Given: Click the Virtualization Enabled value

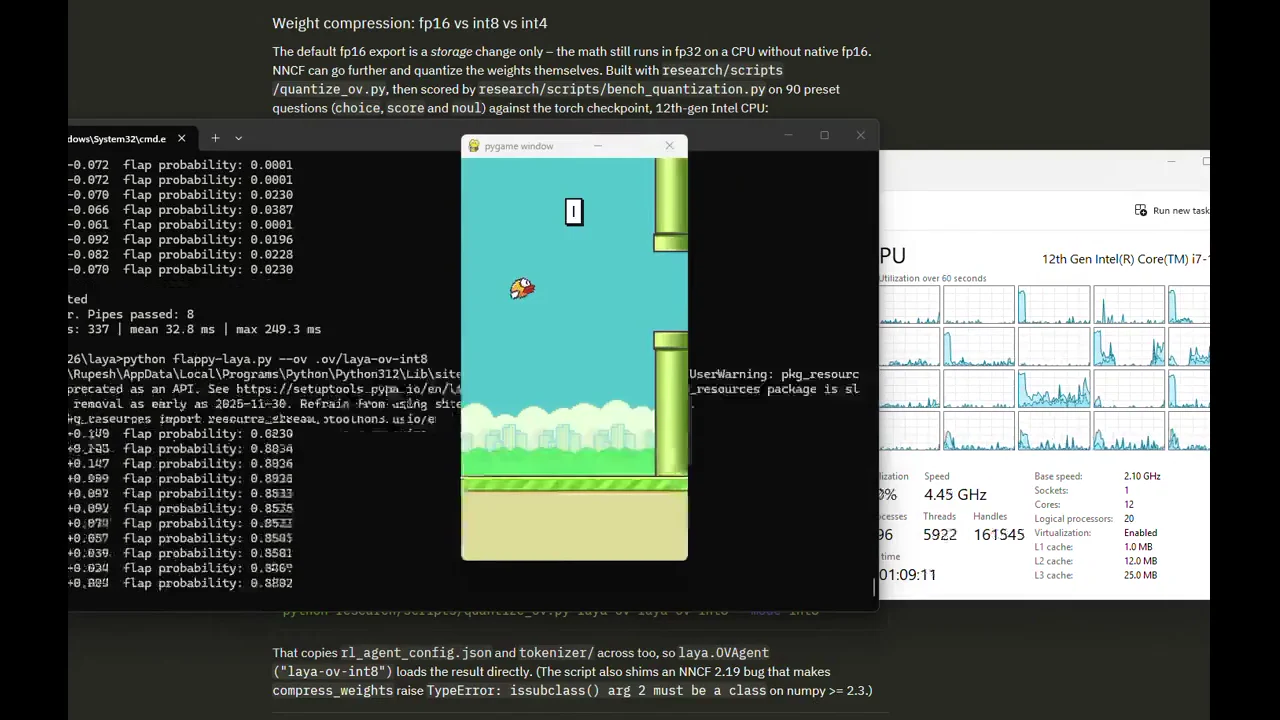Looking at the screenshot, I should point(1140,533).
